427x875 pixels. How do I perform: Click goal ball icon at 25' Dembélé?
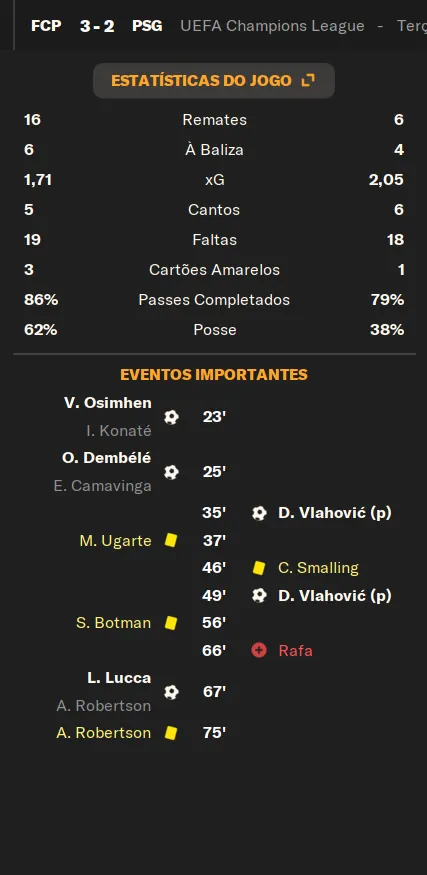(171, 472)
